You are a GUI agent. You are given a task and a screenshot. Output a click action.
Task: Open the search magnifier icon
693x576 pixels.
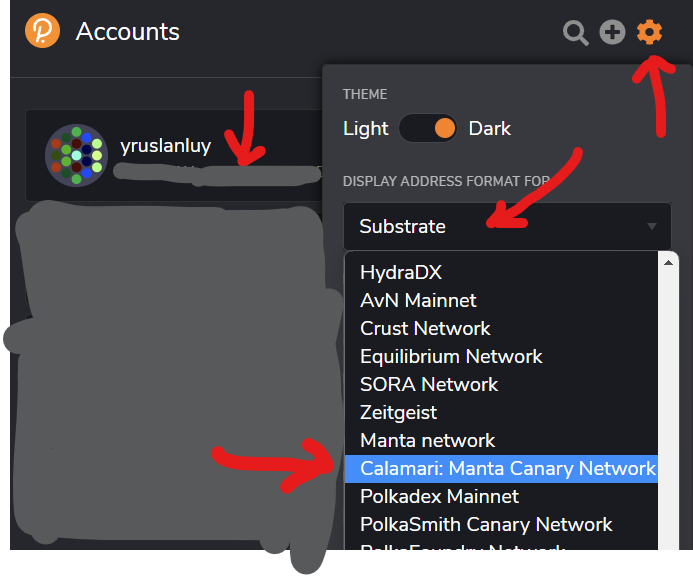click(575, 33)
